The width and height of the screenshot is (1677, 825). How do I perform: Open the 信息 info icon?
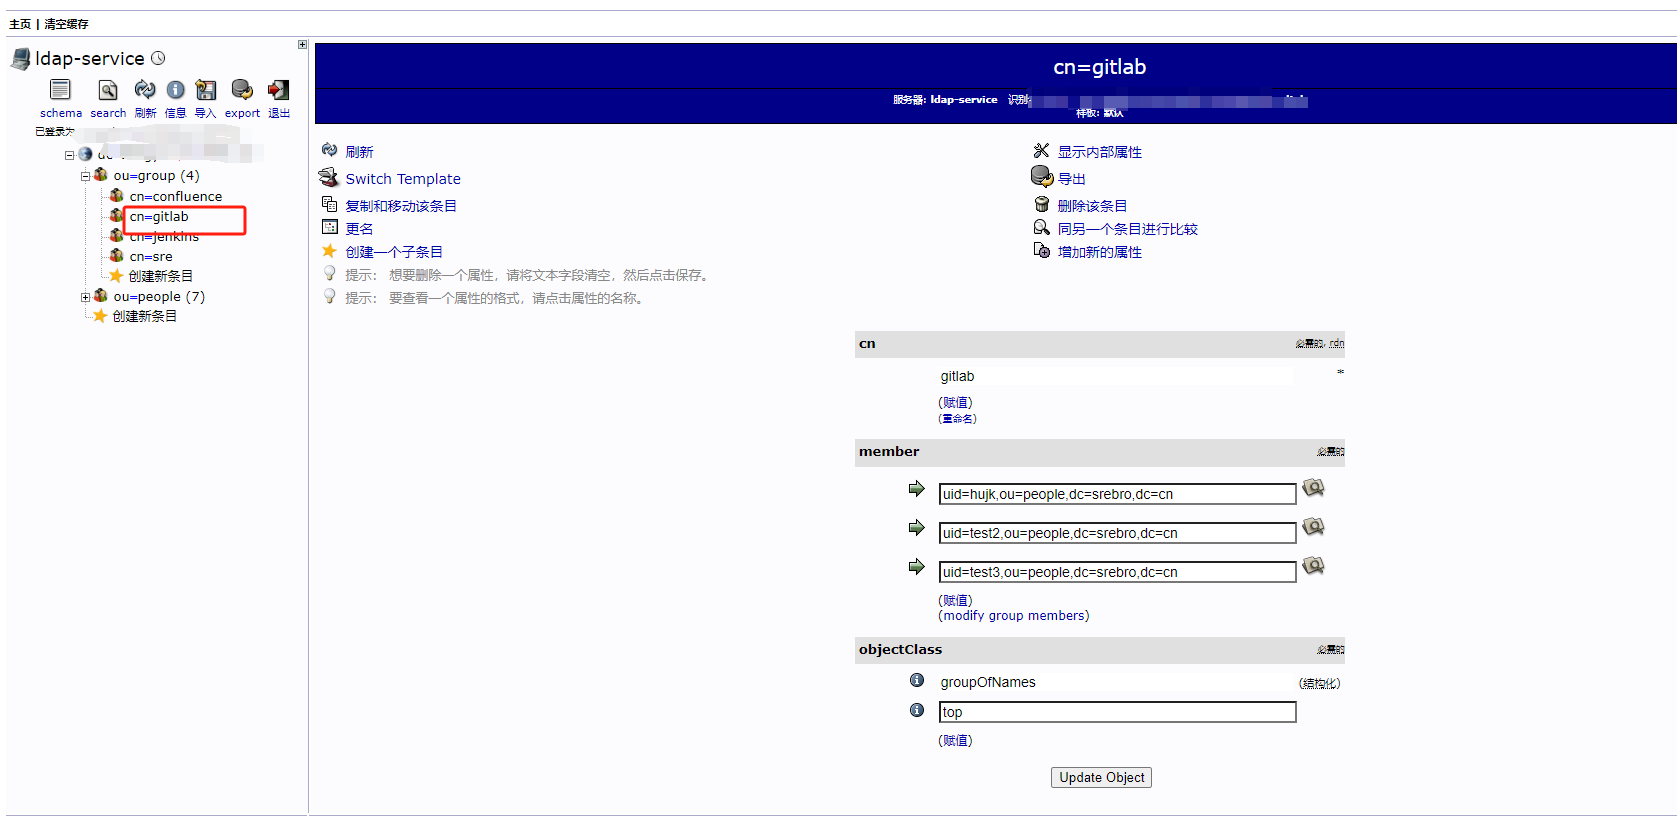click(x=175, y=90)
